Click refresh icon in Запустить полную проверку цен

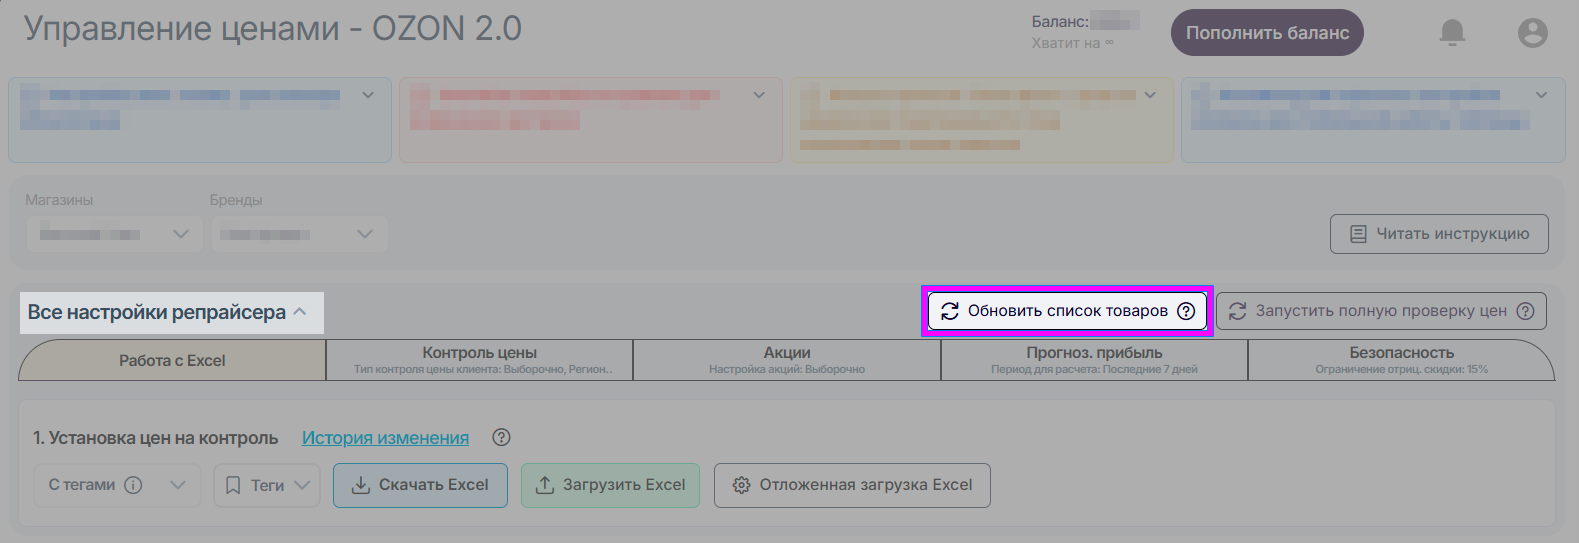(x=1237, y=311)
